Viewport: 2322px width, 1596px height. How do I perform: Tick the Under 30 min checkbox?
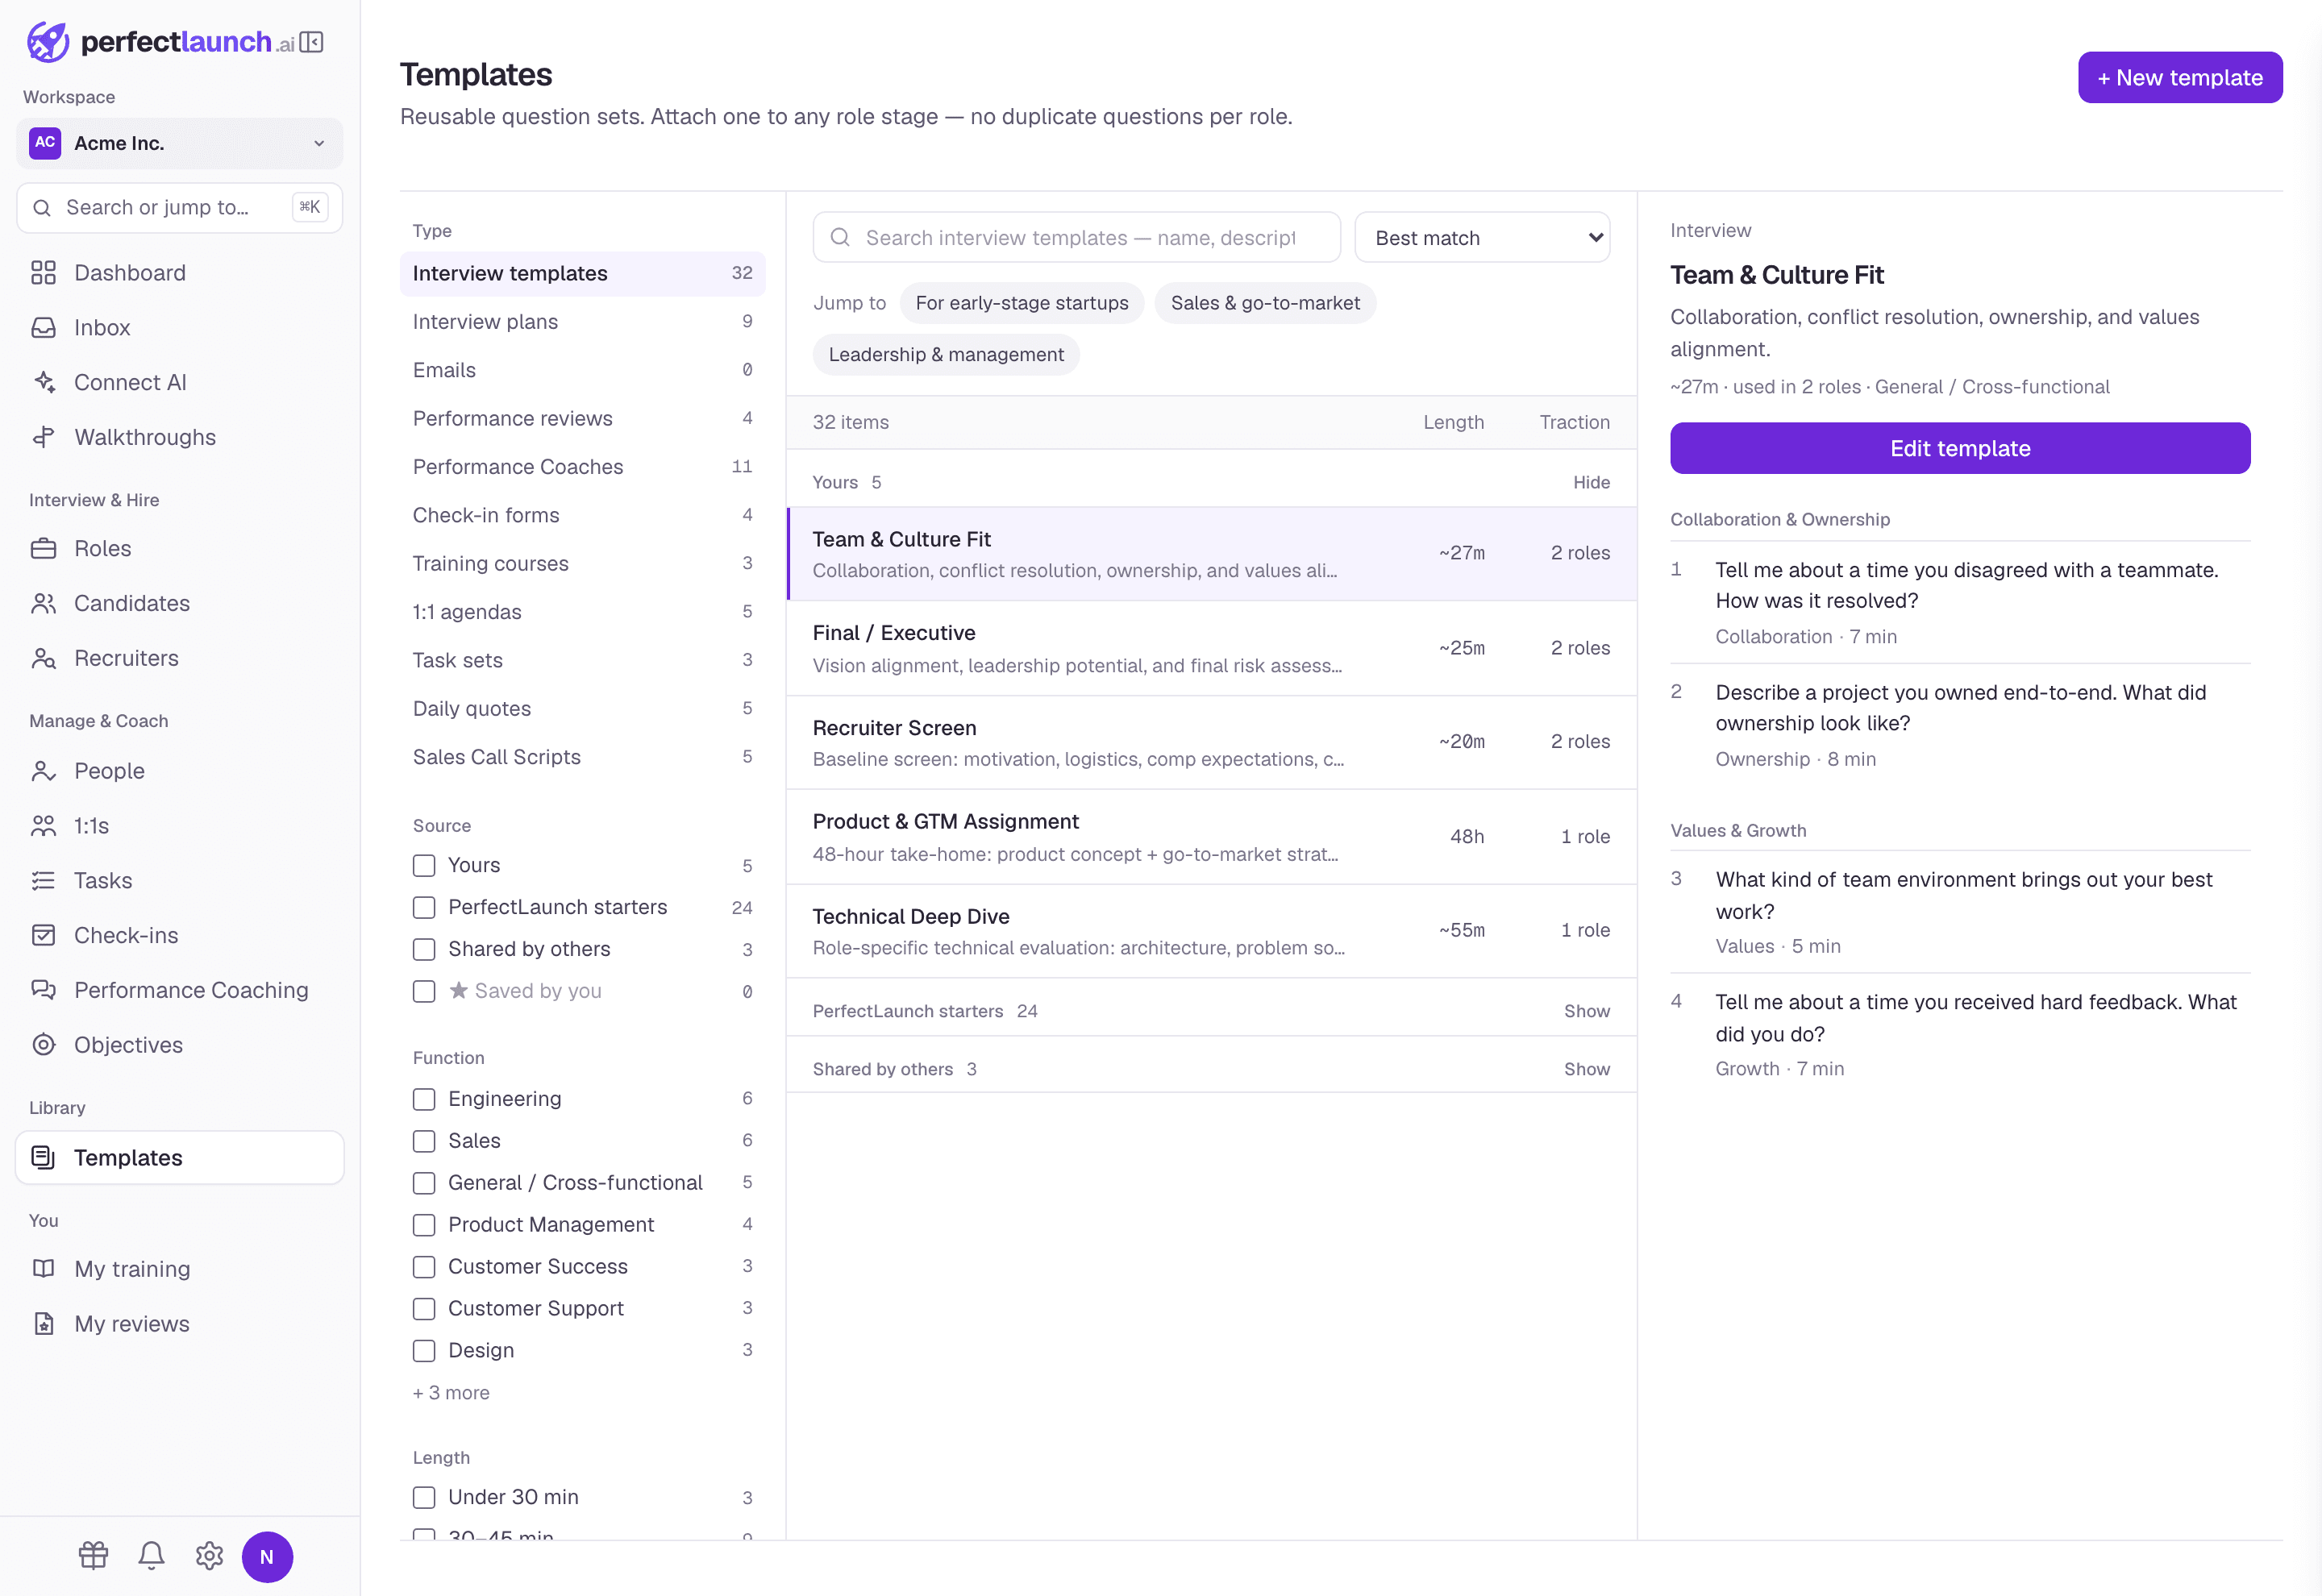click(x=424, y=1497)
